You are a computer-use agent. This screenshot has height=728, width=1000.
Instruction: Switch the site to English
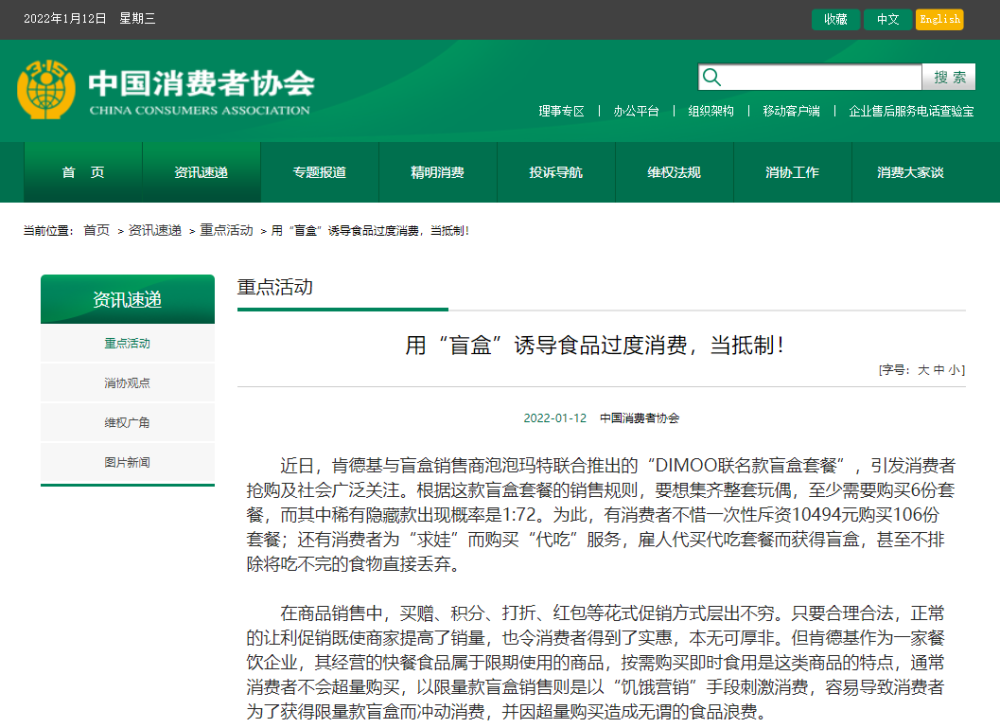pyautogui.click(x=938, y=19)
